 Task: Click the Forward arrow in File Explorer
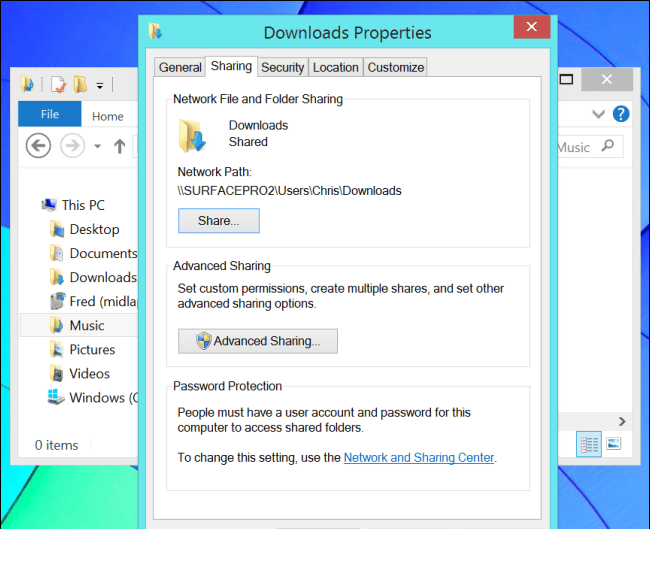pos(72,147)
